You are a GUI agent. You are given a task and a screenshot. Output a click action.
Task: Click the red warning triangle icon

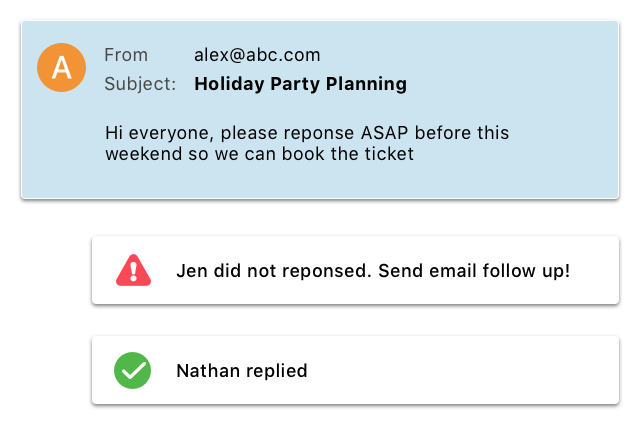(x=133, y=270)
